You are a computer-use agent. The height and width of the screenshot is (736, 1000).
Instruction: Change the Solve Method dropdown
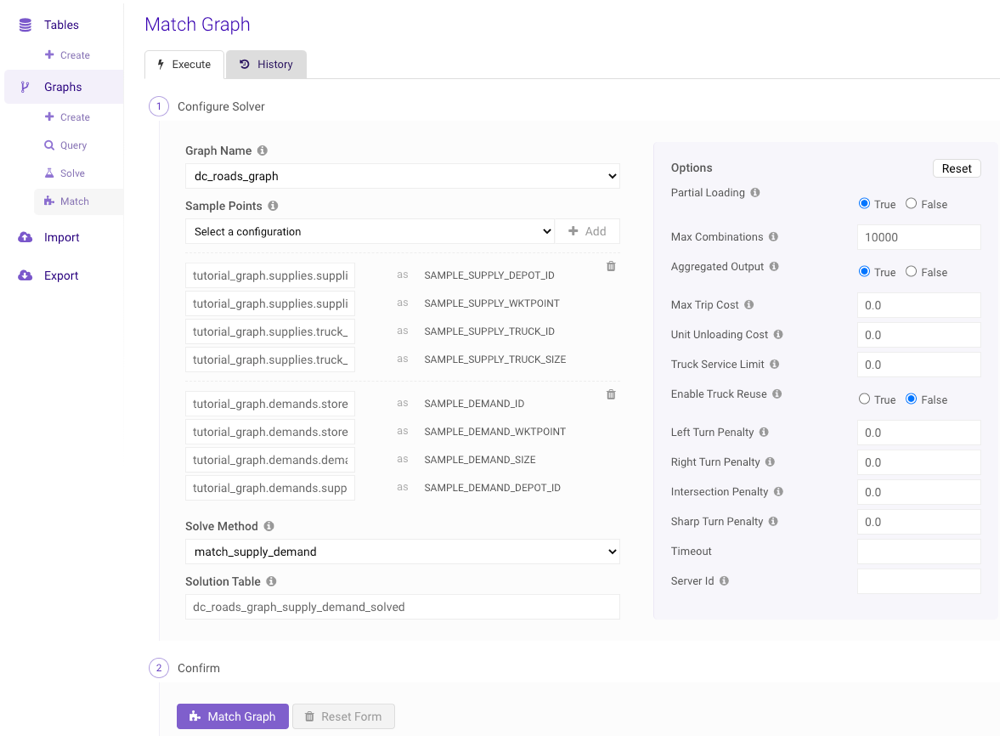[402, 551]
